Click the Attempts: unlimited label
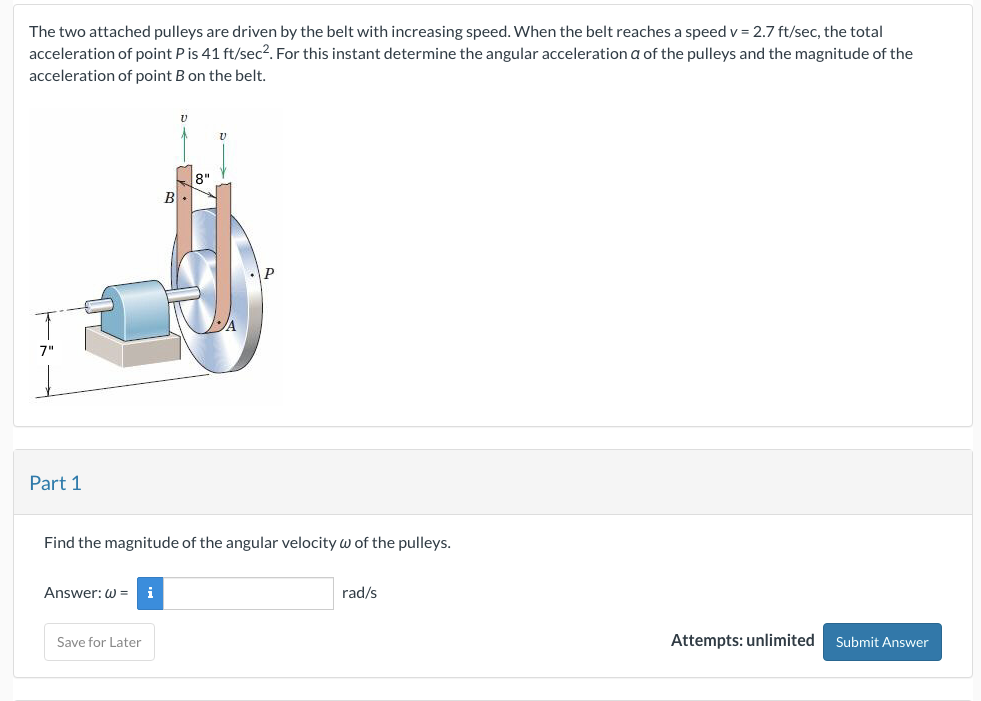 [743, 640]
